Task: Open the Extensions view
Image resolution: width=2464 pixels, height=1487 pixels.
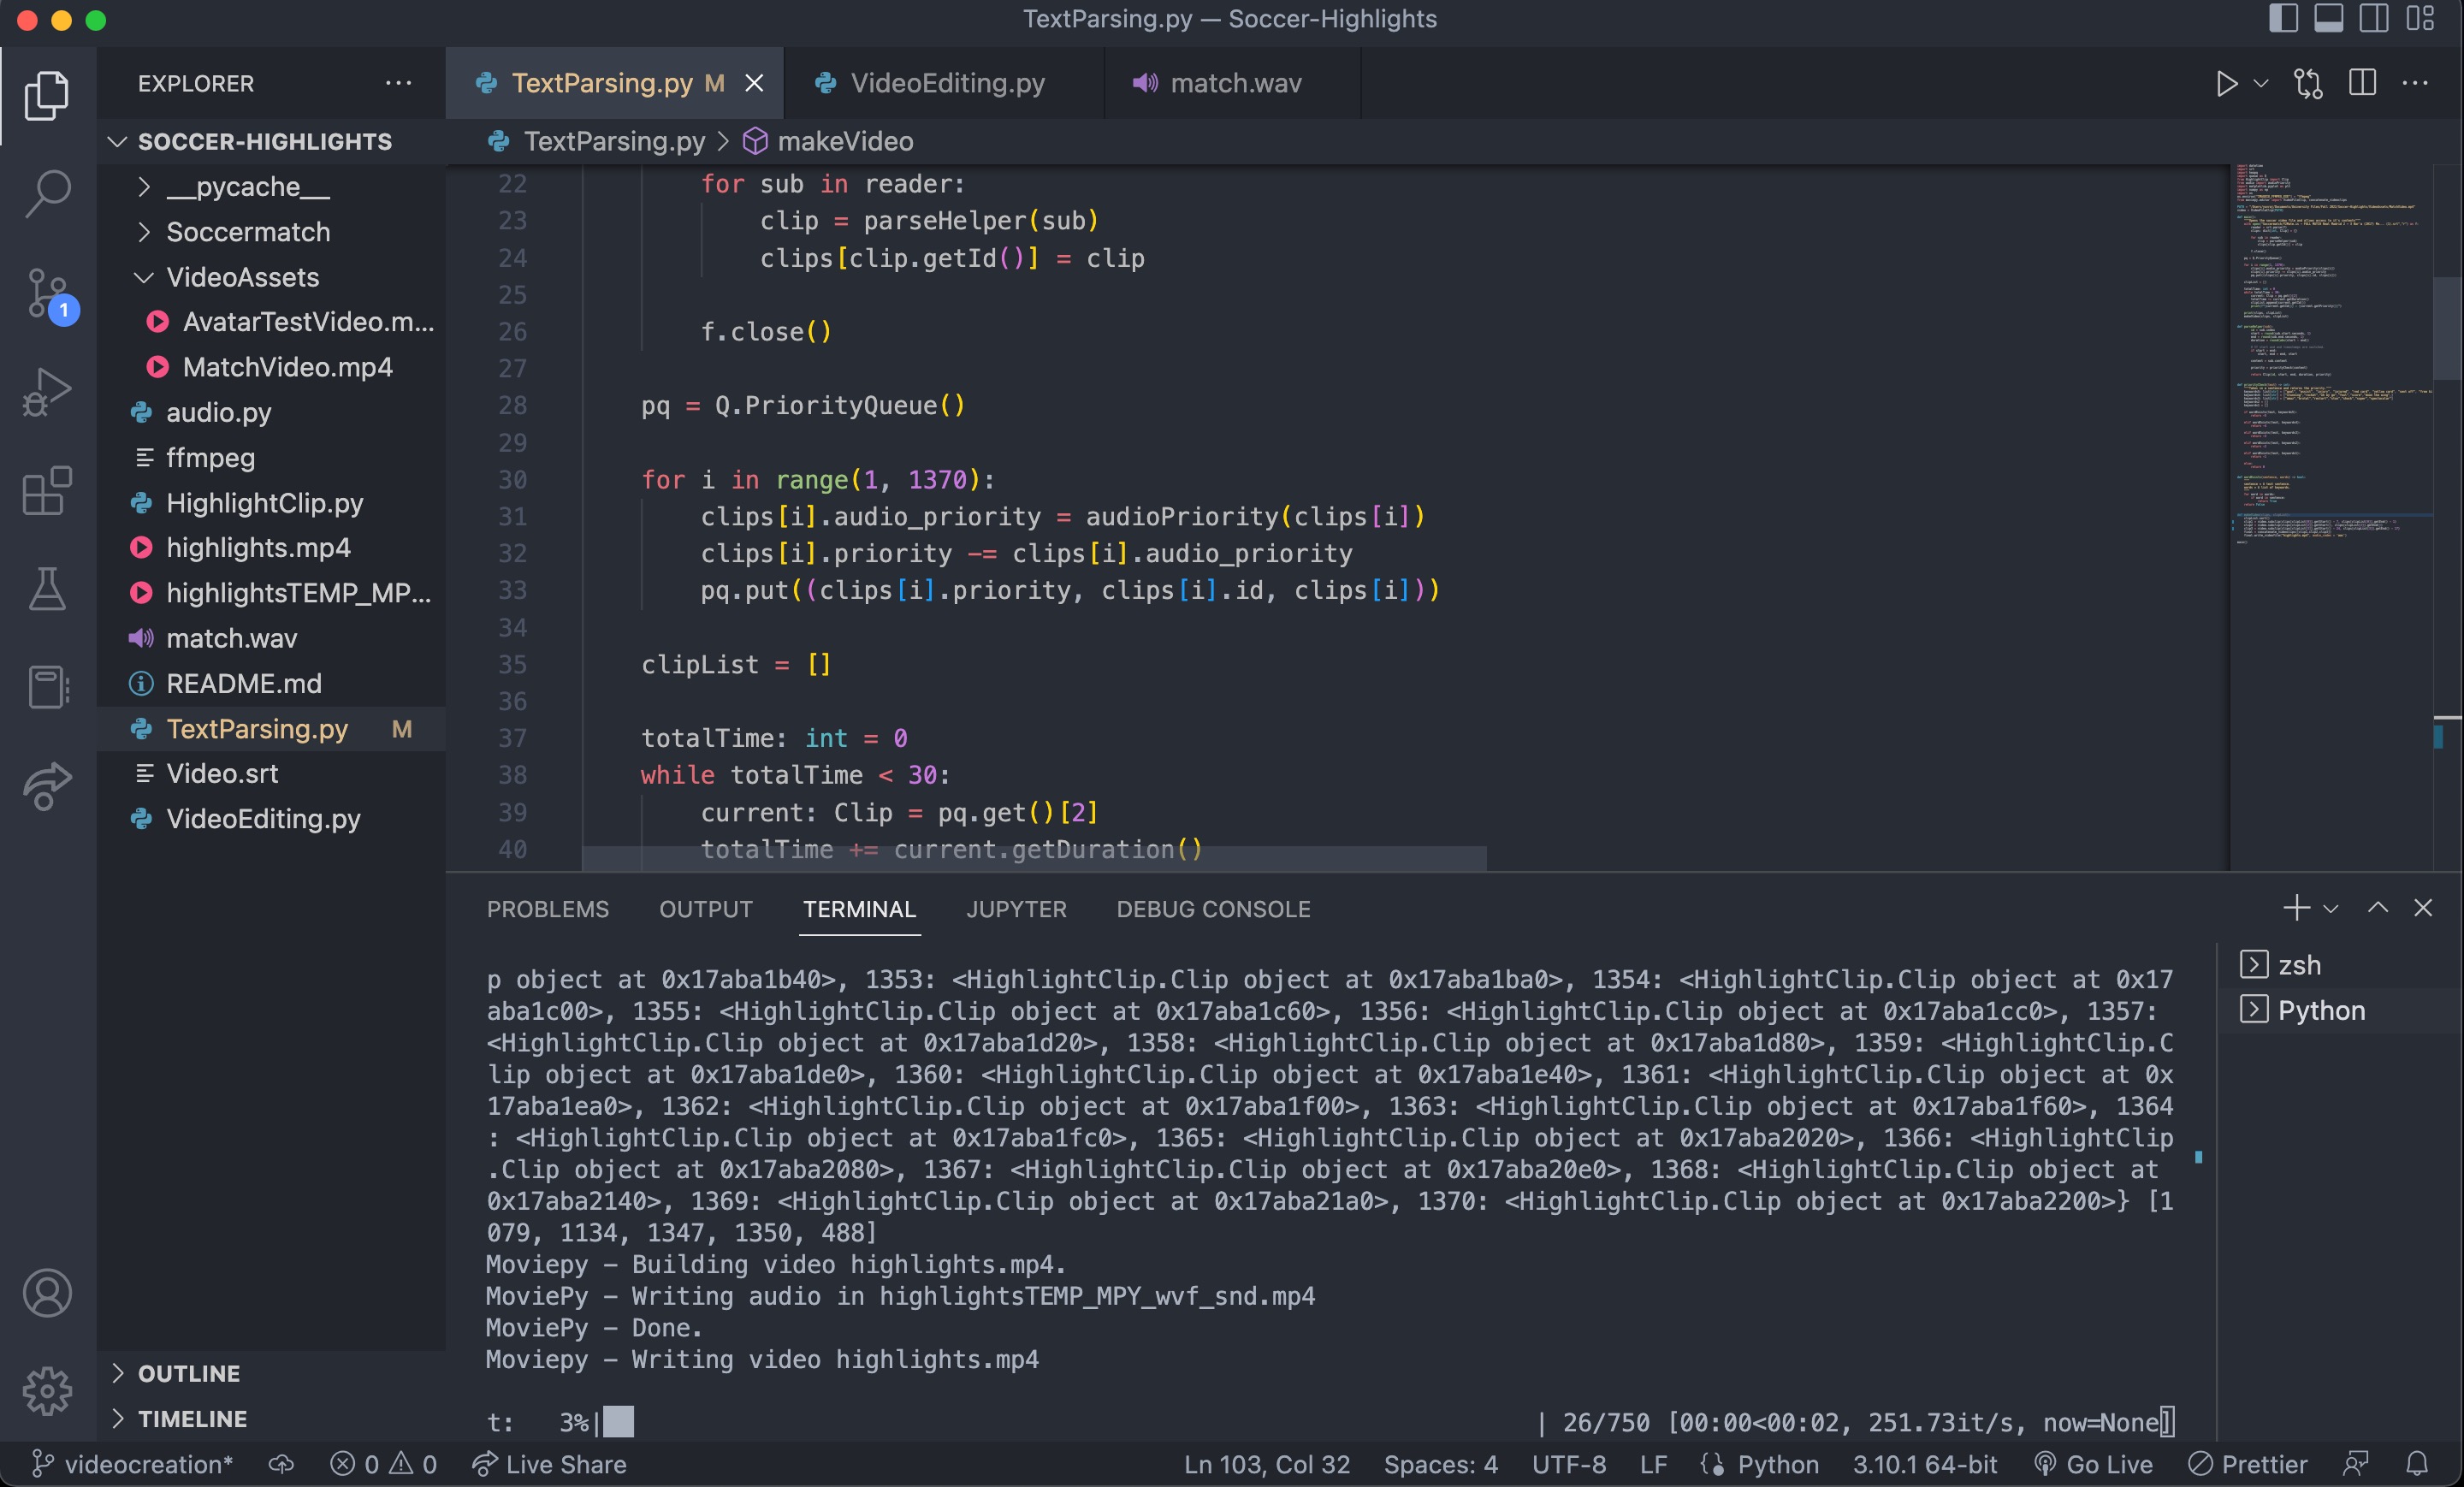Action: pyautogui.click(x=47, y=491)
